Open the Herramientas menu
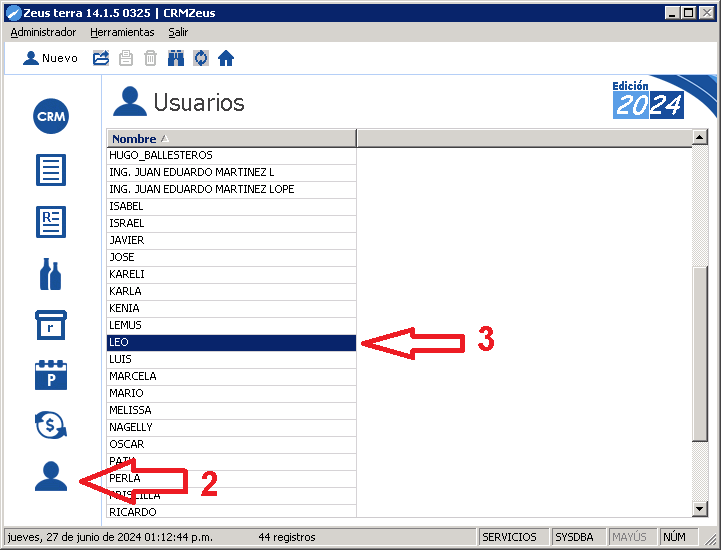The width and height of the screenshot is (721, 550). tap(122, 32)
